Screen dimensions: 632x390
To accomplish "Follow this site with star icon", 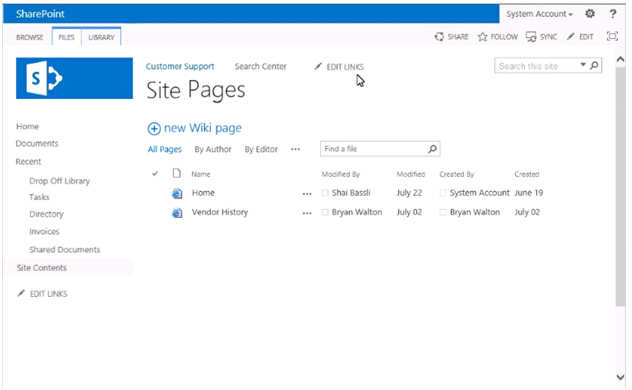I will [482, 37].
